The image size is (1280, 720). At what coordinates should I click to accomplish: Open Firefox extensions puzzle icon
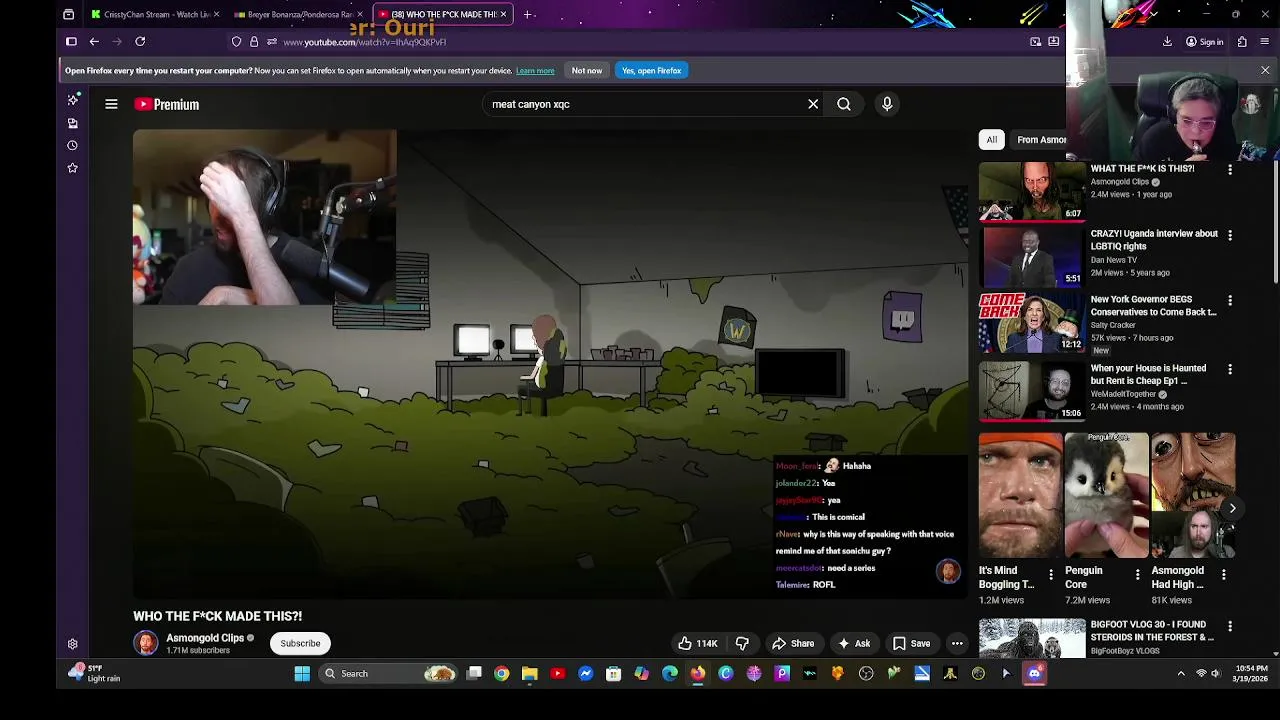pyautogui.click(x=1242, y=42)
